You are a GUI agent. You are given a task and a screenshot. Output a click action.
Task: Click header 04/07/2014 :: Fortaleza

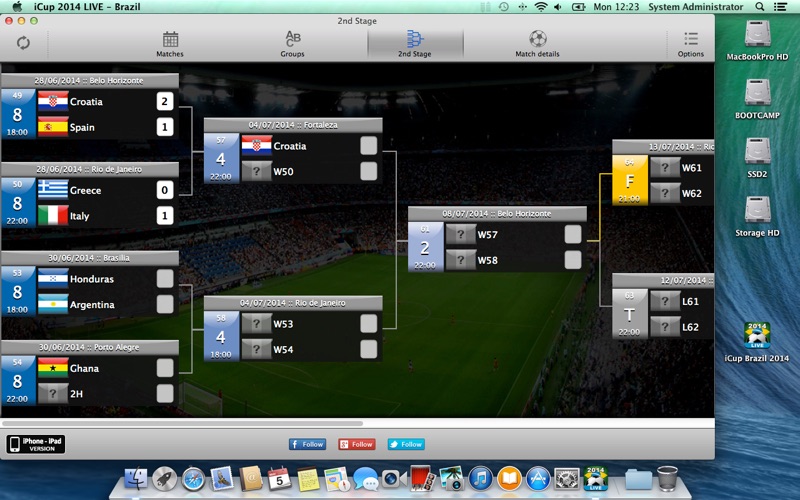(x=293, y=125)
